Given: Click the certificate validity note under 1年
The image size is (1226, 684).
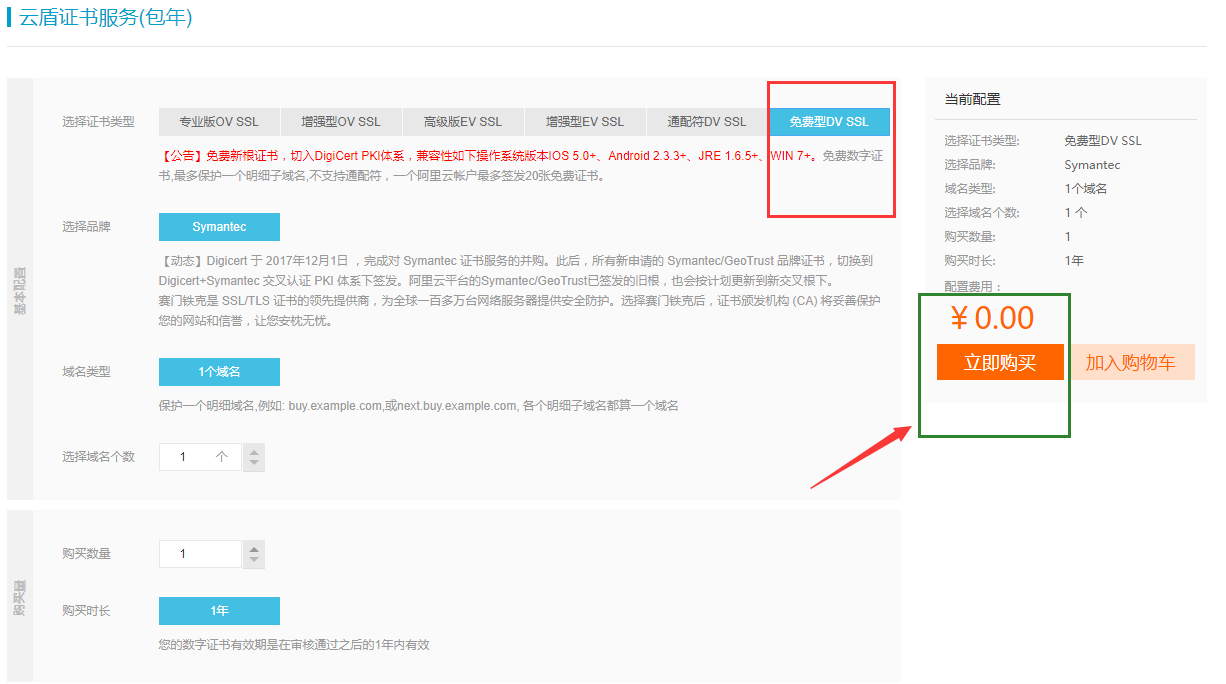Looking at the screenshot, I should click(x=294, y=645).
